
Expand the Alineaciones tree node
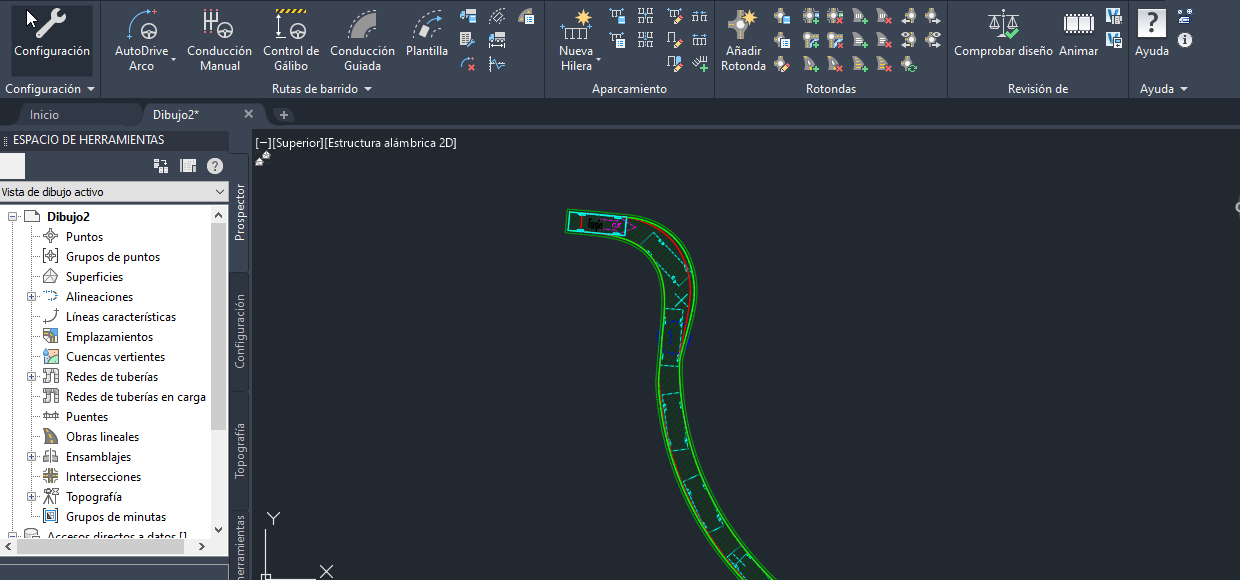coord(32,297)
